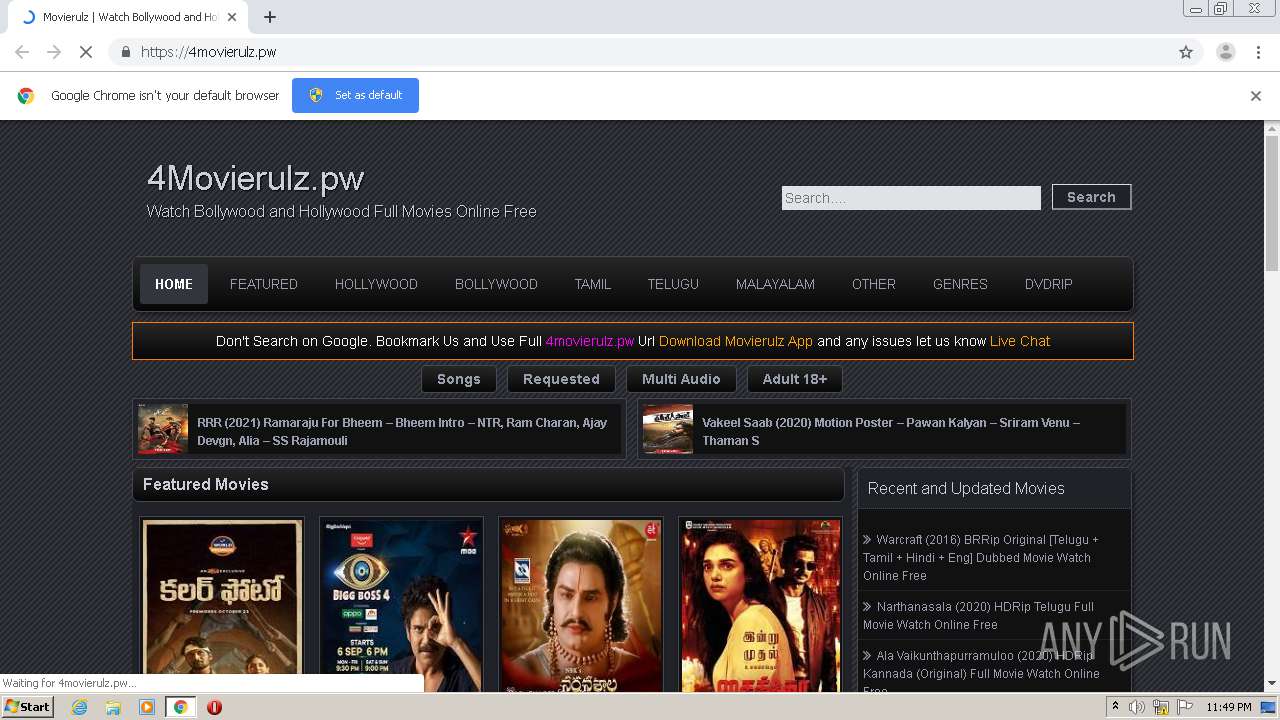Close the Movierulz tab
Viewport: 1280px width, 720px height.
tap(233, 17)
